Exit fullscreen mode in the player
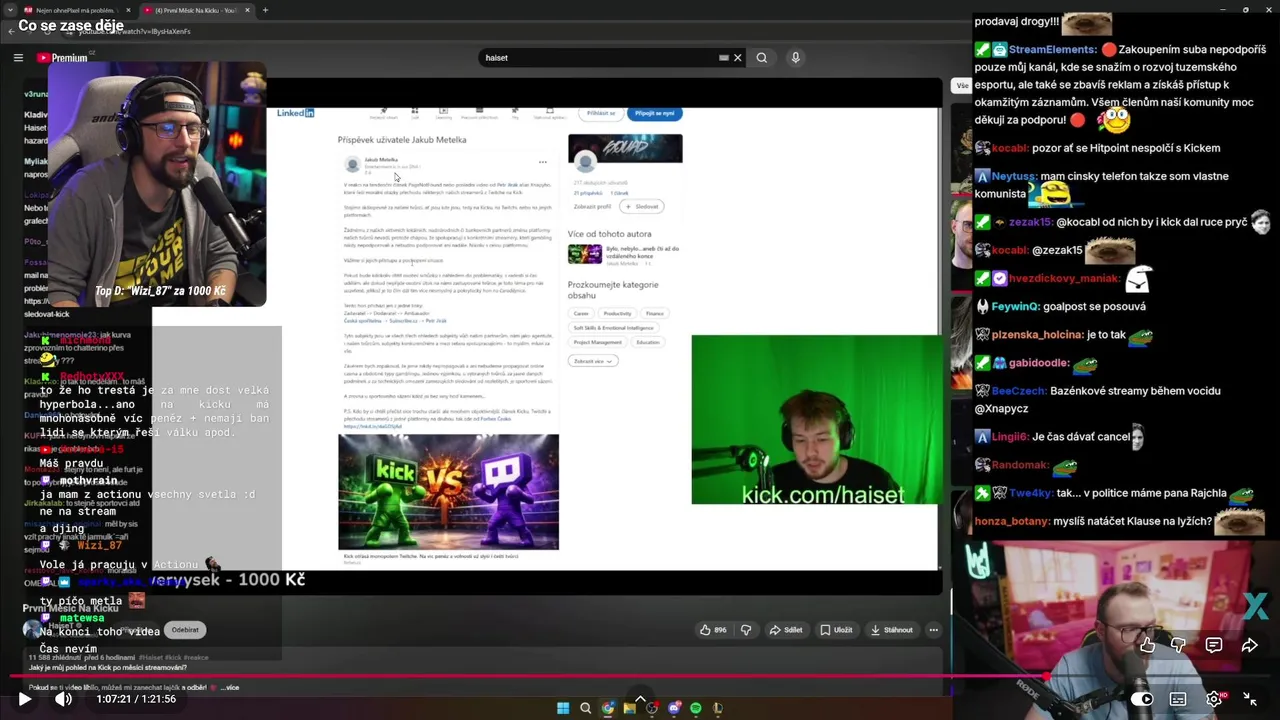 [x=1250, y=699]
